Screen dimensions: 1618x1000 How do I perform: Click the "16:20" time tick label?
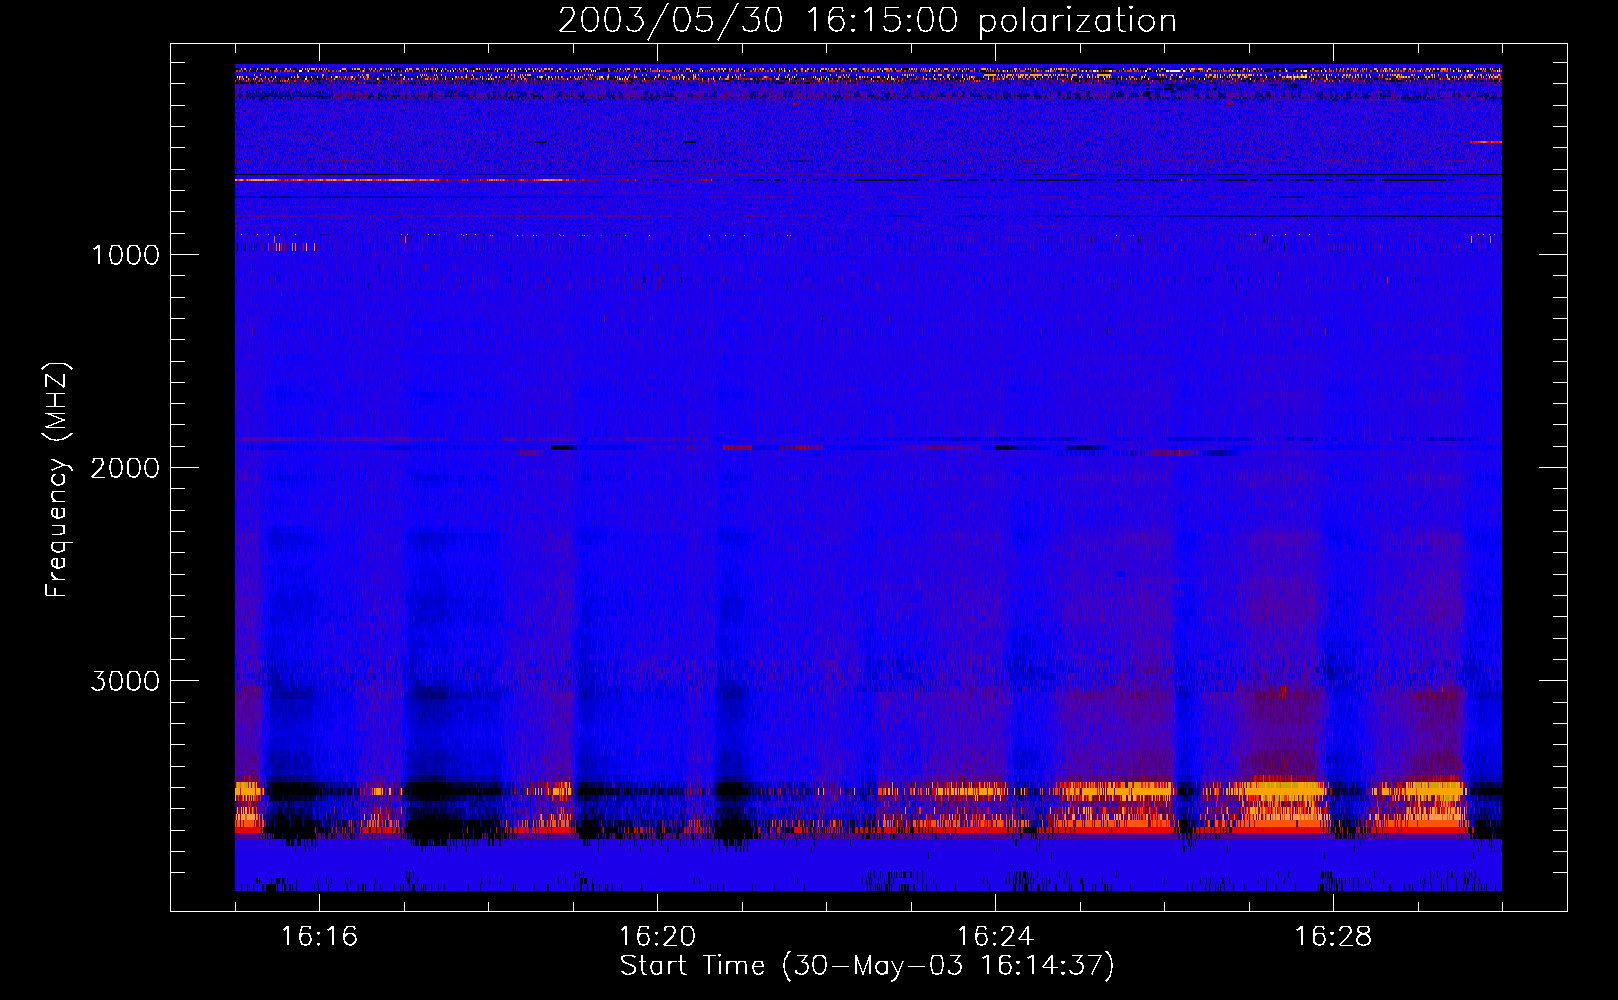[x=657, y=937]
